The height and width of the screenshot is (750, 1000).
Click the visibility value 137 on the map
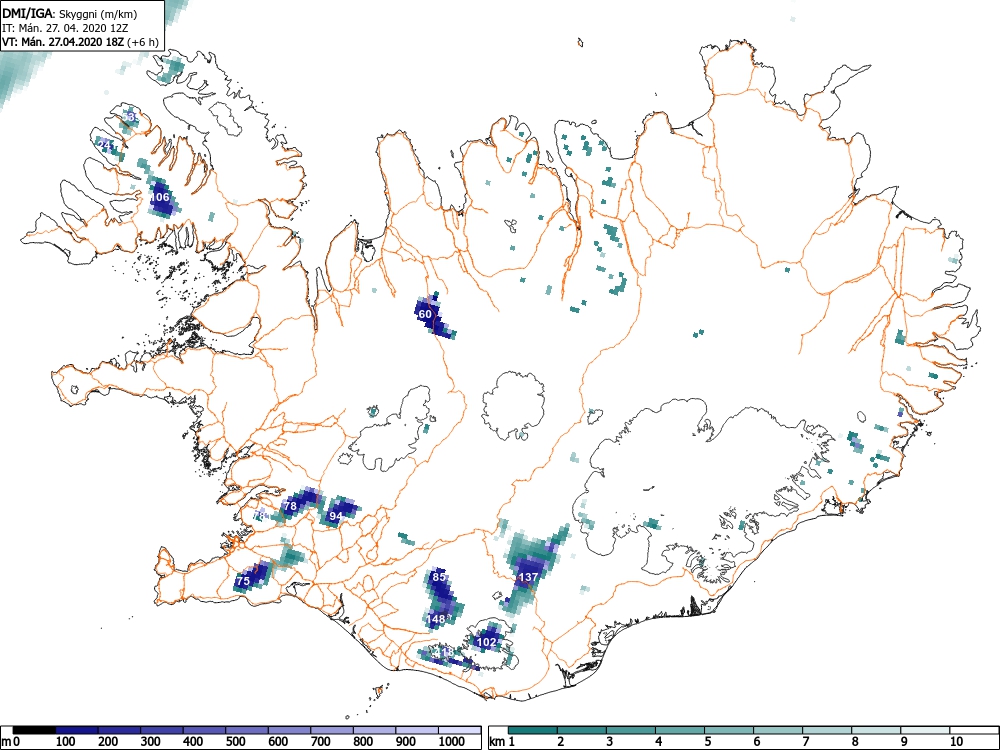coord(528,577)
